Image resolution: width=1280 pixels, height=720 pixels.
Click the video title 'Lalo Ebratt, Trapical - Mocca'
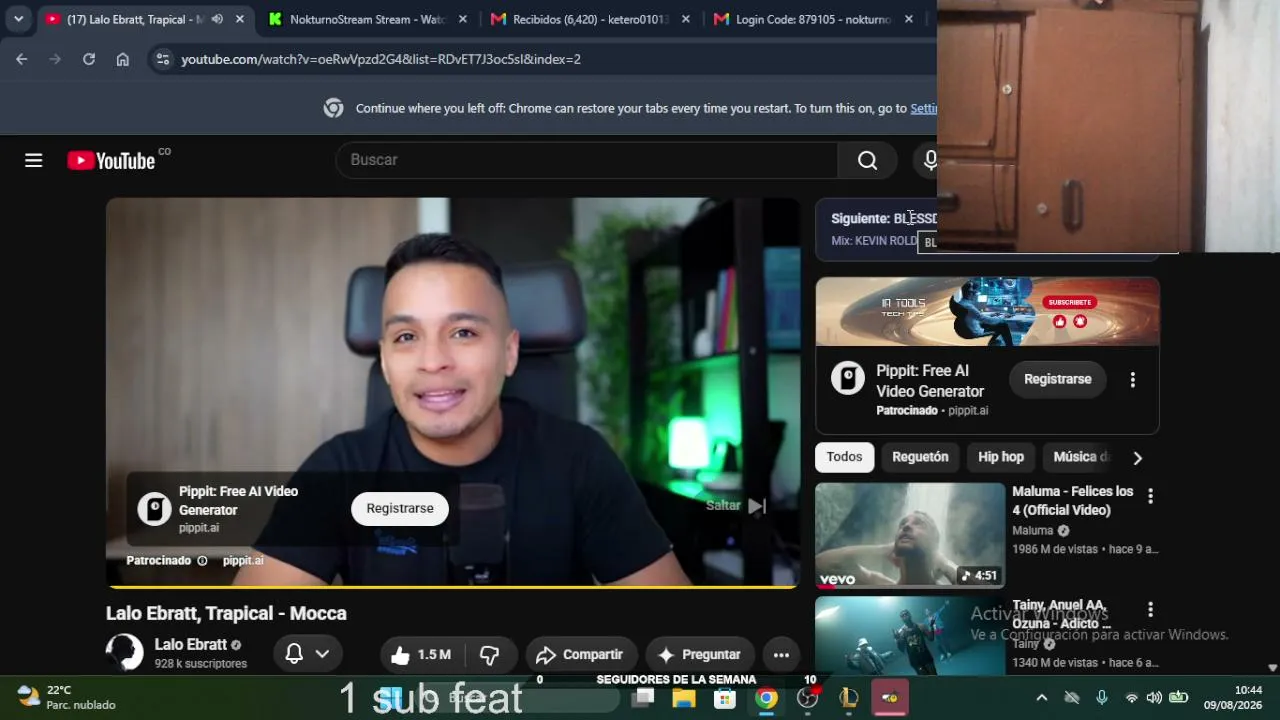pos(226,613)
